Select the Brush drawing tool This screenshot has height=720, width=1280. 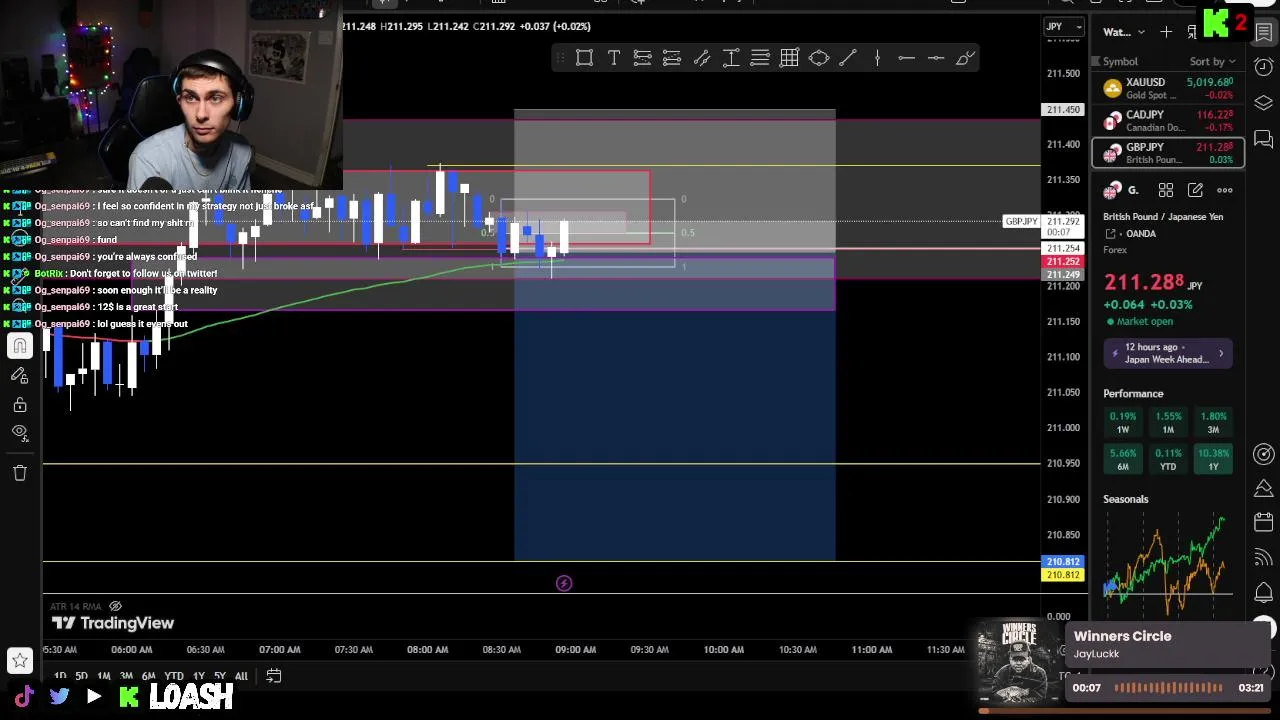(965, 58)
